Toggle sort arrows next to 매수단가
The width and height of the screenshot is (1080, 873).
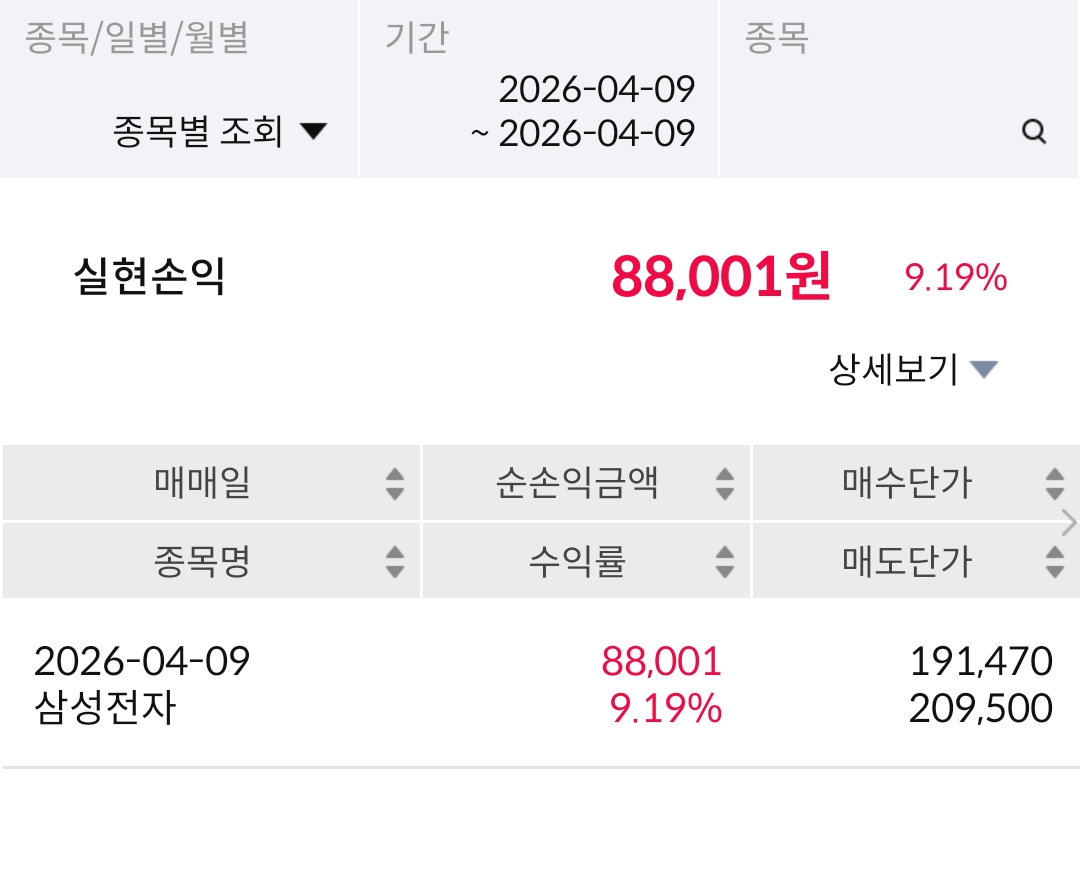click(1054, 484)
